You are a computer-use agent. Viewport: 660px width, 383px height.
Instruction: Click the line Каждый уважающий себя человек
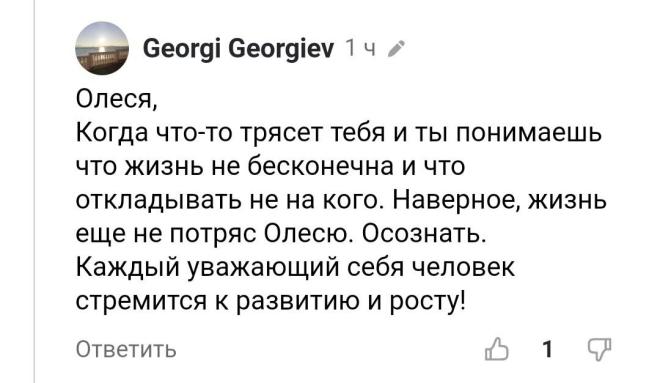click(x=295, y=267)
